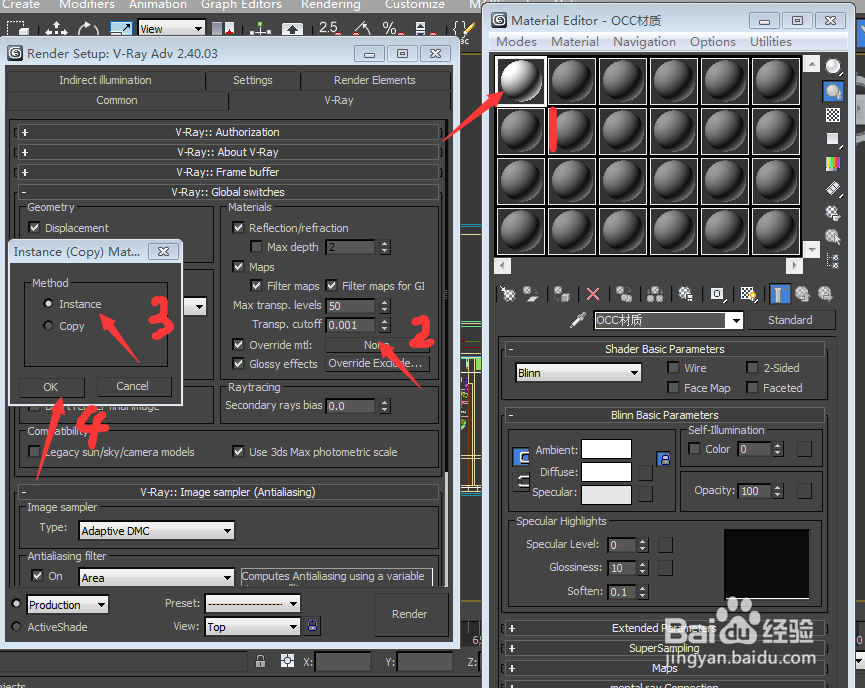Click Sample UV Tiling icon

pos(833,139)
